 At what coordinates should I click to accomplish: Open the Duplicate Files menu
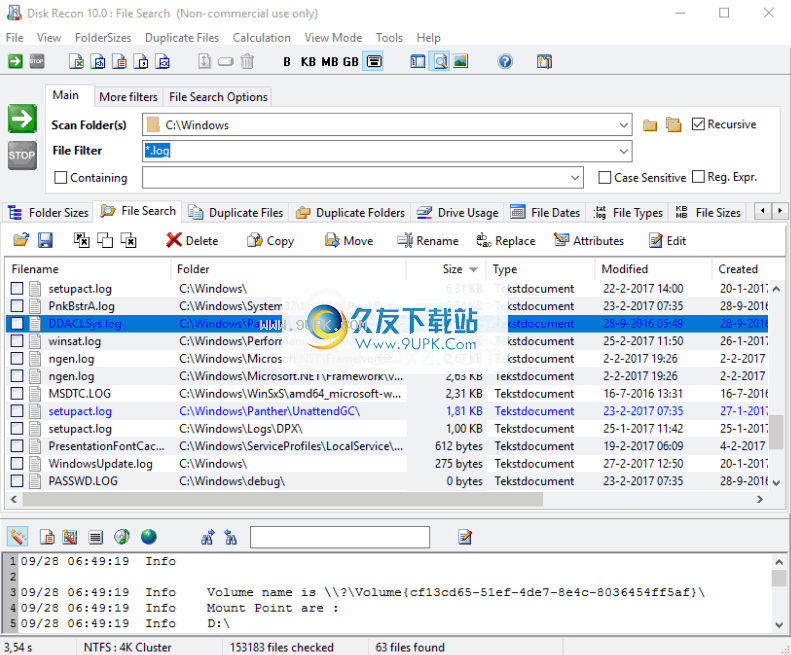point(182,38)
